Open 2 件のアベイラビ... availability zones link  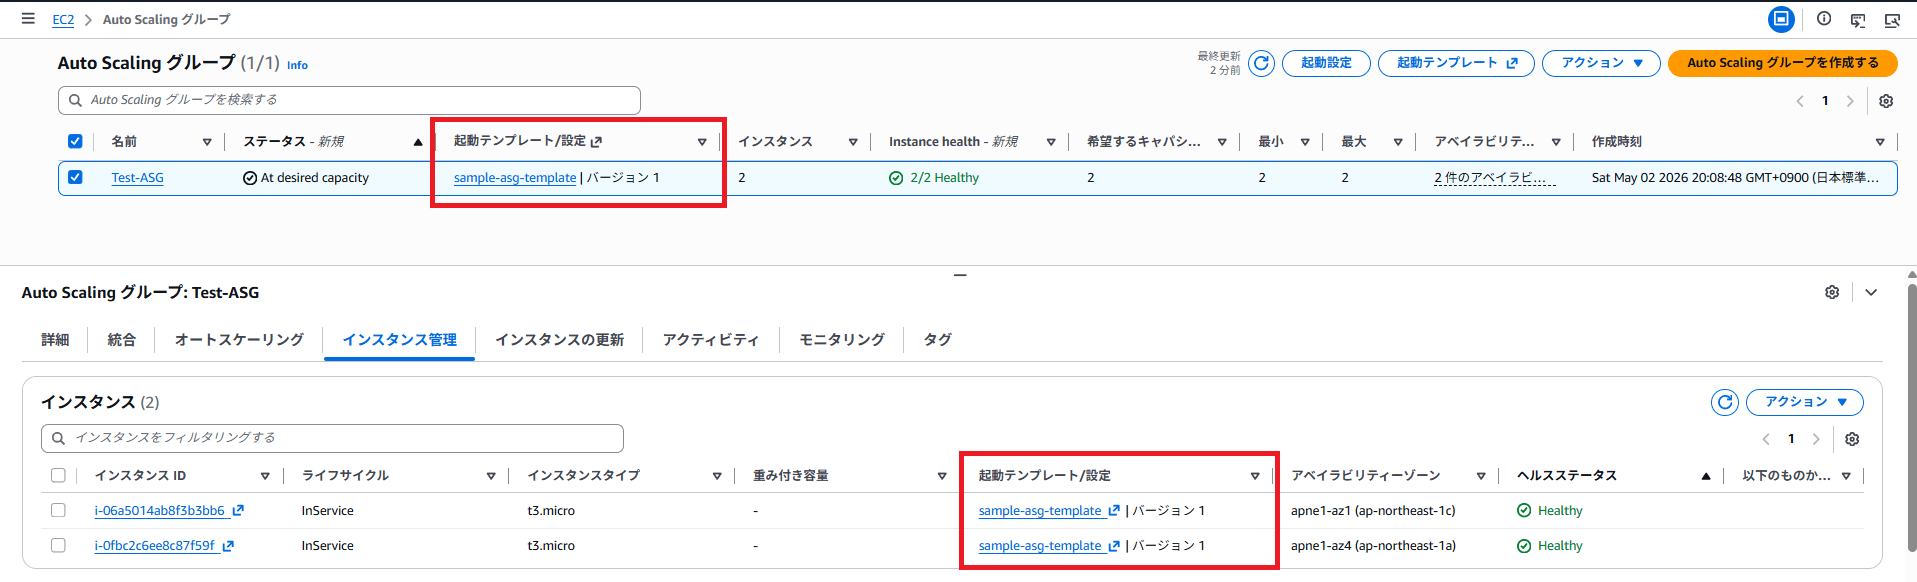(x=1495, y=178)
